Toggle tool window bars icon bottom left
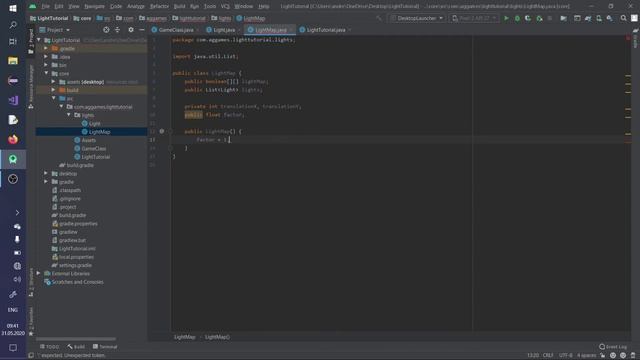The image size is (640, 360). pyautogui.click(x=31, y=356)
